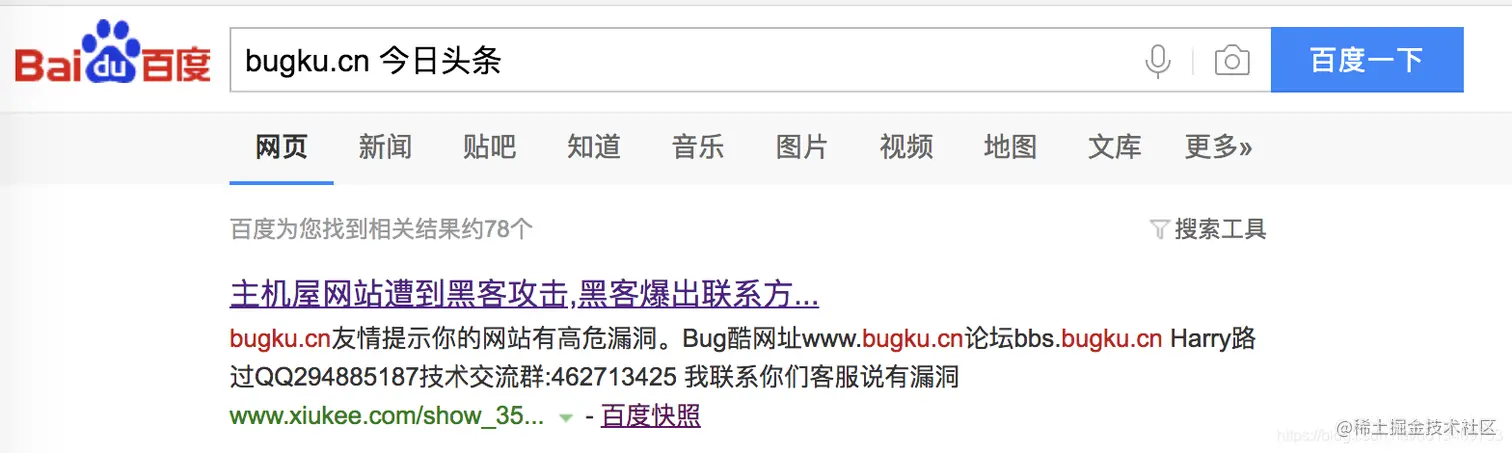Open the 文库 tab
The height and width of the screenshot is (453, 1512).
click(x=1114, y=148)
